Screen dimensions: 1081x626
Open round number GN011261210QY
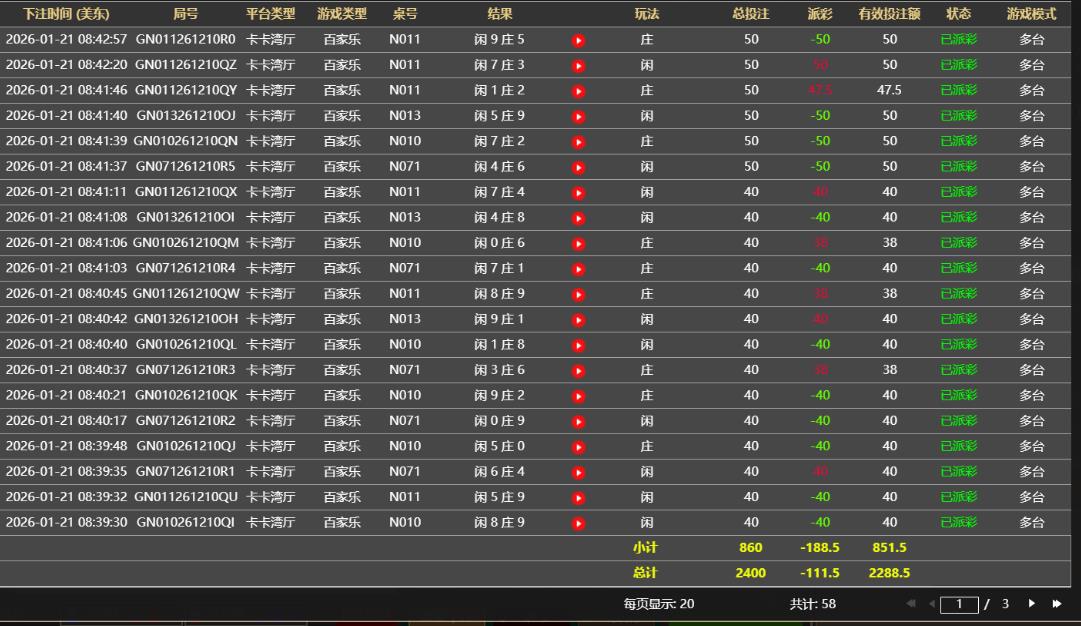coord(186,90)
